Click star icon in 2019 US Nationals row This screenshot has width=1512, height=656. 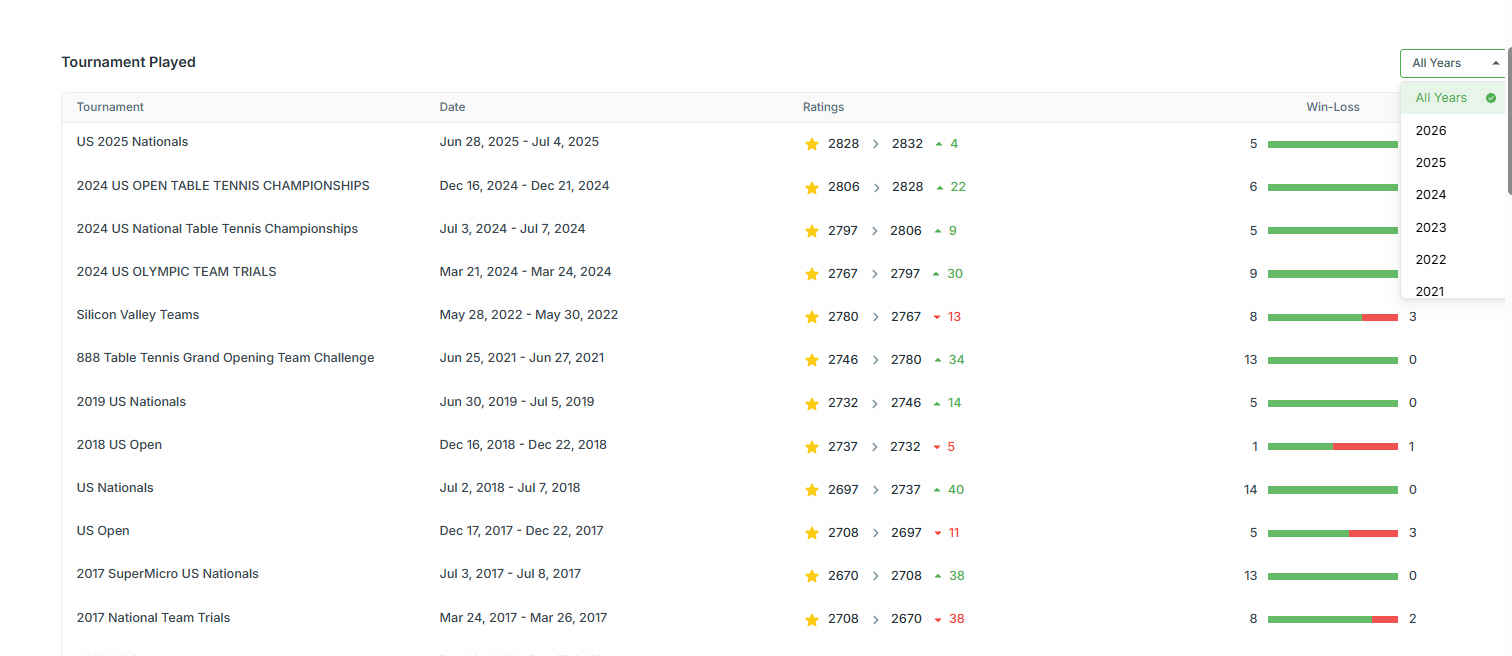click(x=812, y=403)
